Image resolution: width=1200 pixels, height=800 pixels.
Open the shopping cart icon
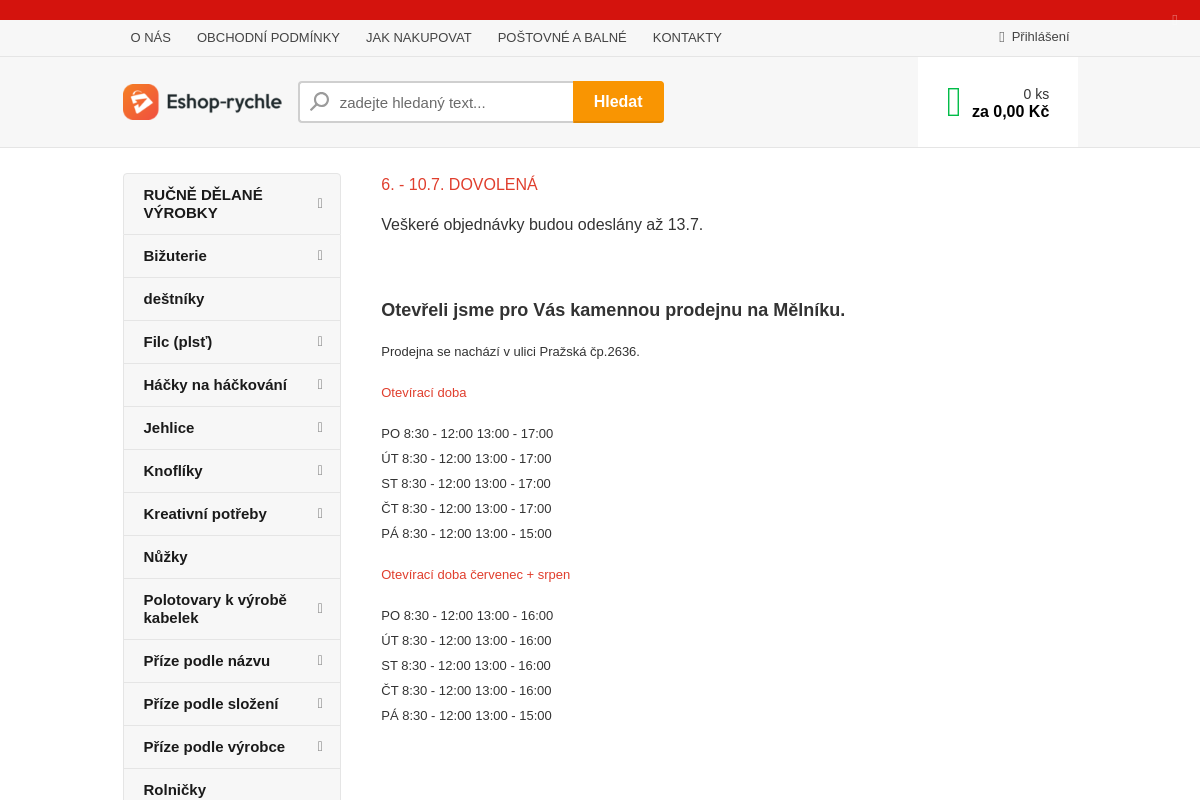[953, 102]
